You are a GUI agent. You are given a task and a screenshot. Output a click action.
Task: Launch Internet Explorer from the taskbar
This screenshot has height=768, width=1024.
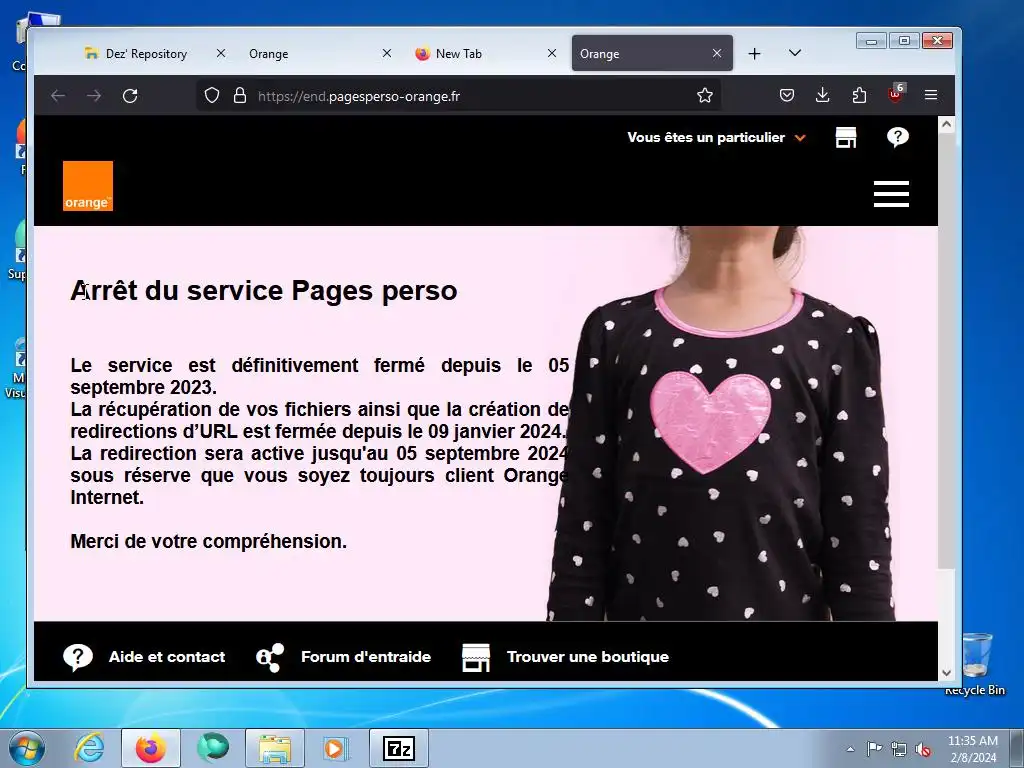point(89,748)
